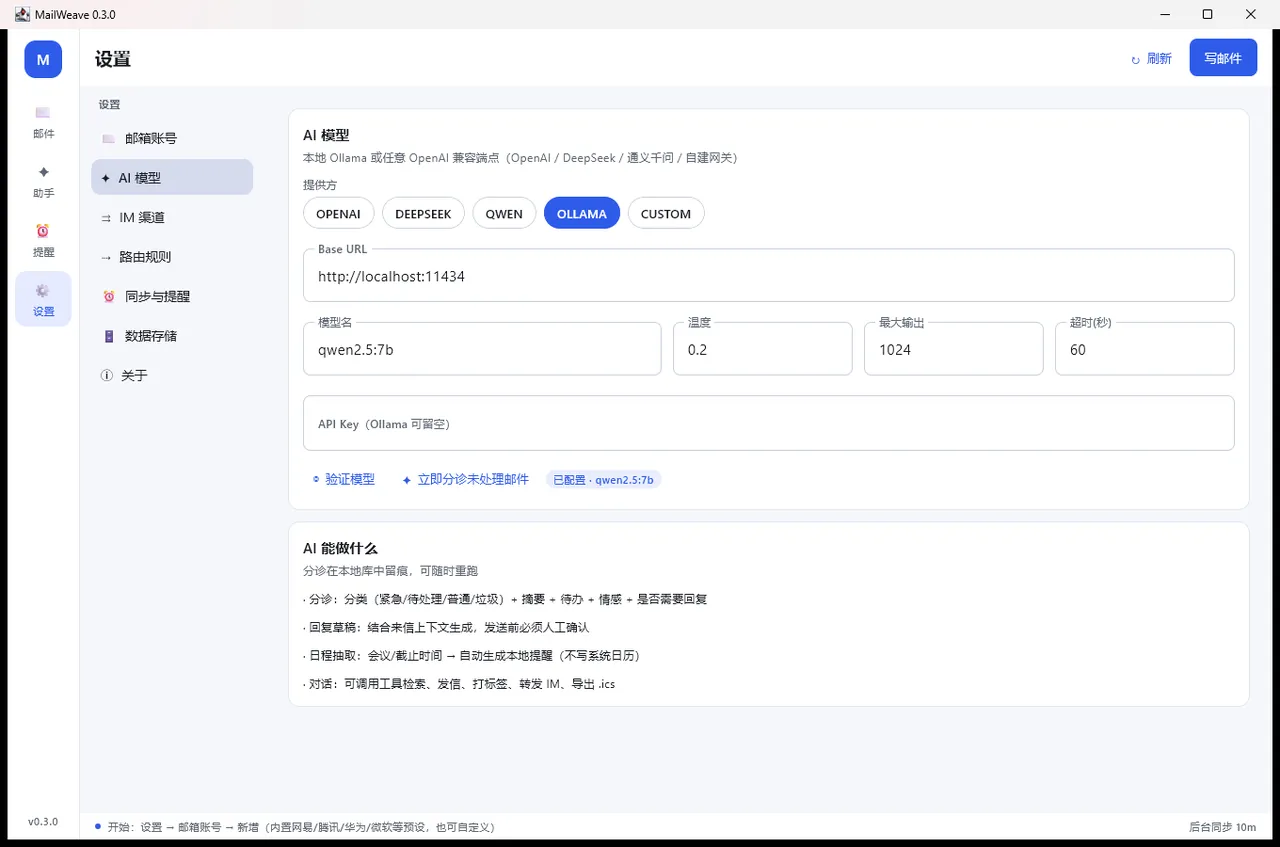Open the 提醒 alarm clock icon
Viewport: 1280px width, 847px height.
tap(43, 231)
